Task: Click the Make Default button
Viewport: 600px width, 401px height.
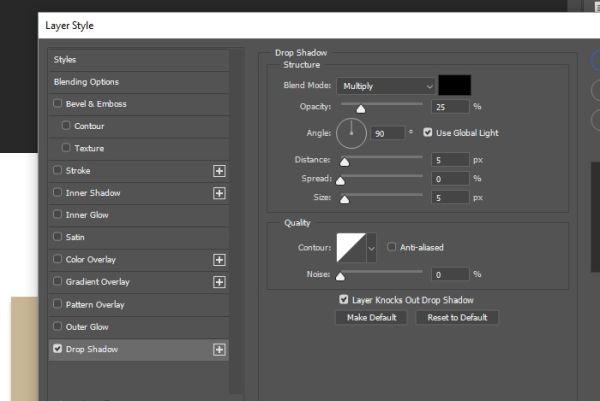Action: tap(371, 317)
